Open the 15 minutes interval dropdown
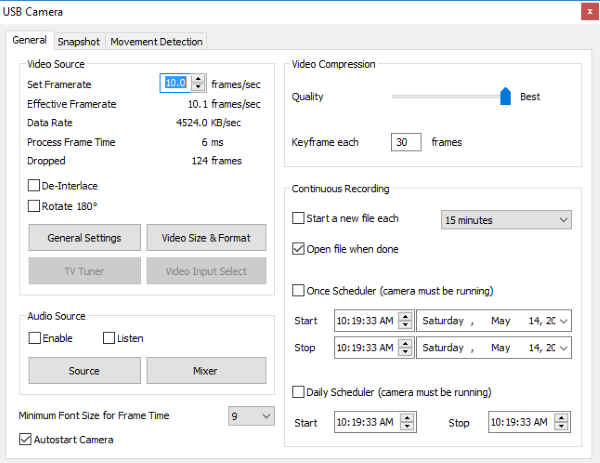This screenshot has width=600, height=463. coord(506,219)
